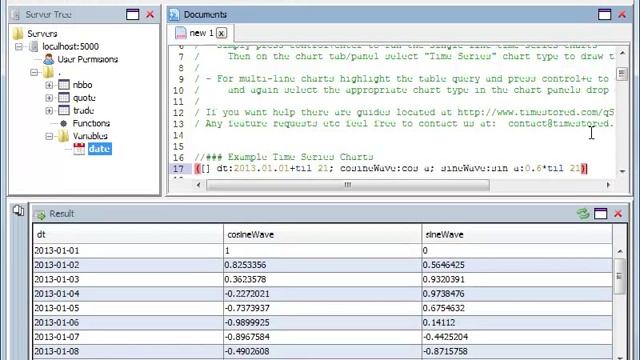Click the trade table icon
The height and width of the screenshot is (360, 640).
64,110
